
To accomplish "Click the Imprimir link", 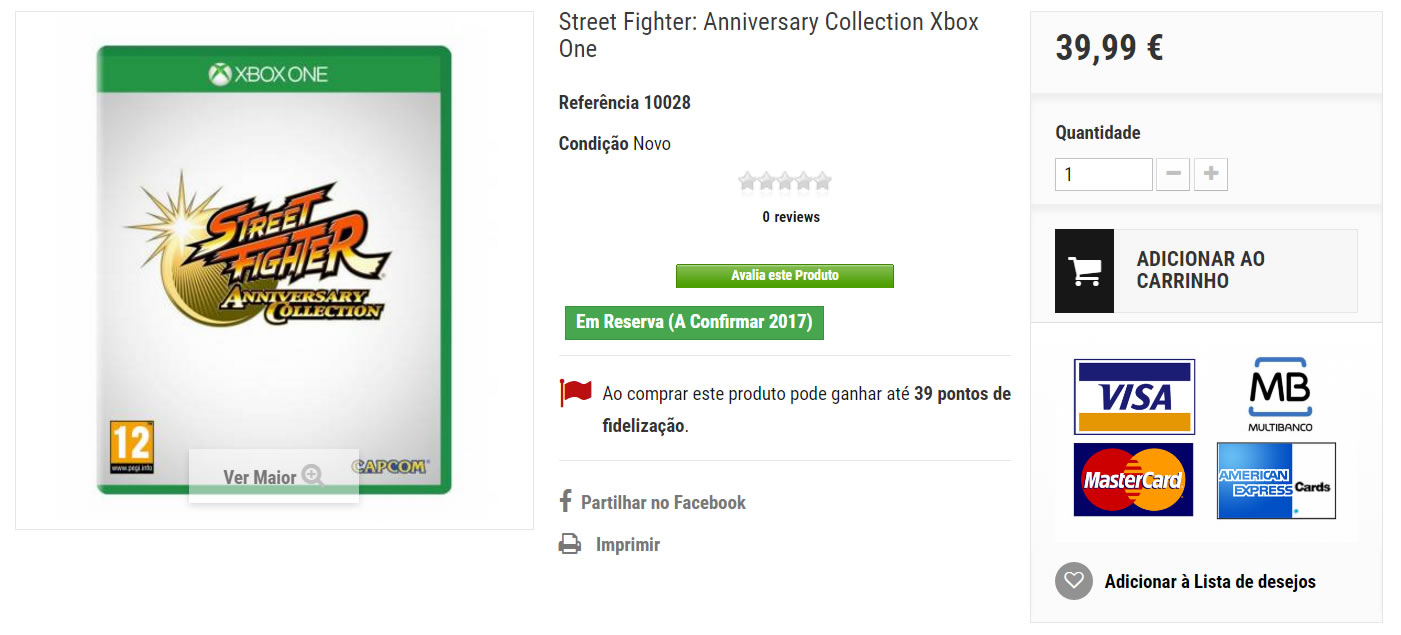I will 628,545.
